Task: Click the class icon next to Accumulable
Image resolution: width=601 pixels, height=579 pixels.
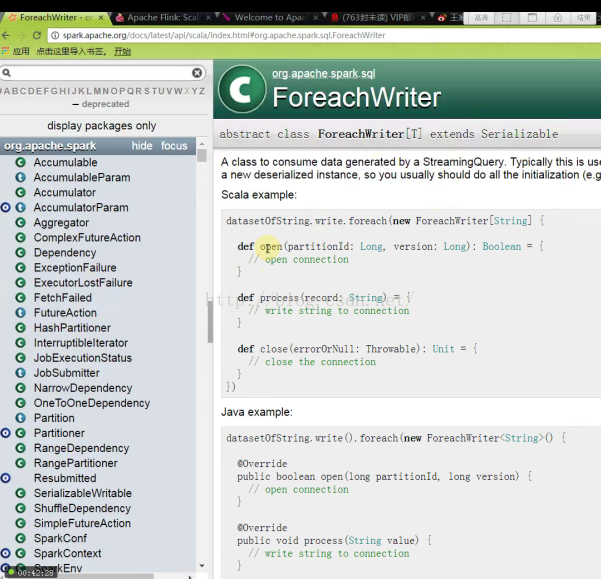Action: 20,162
